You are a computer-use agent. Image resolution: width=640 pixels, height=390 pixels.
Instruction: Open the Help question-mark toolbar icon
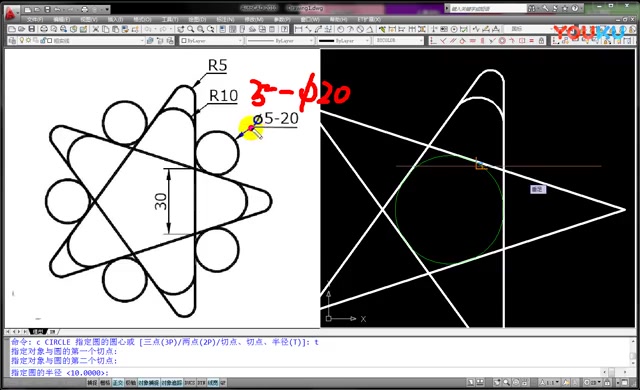285,29
